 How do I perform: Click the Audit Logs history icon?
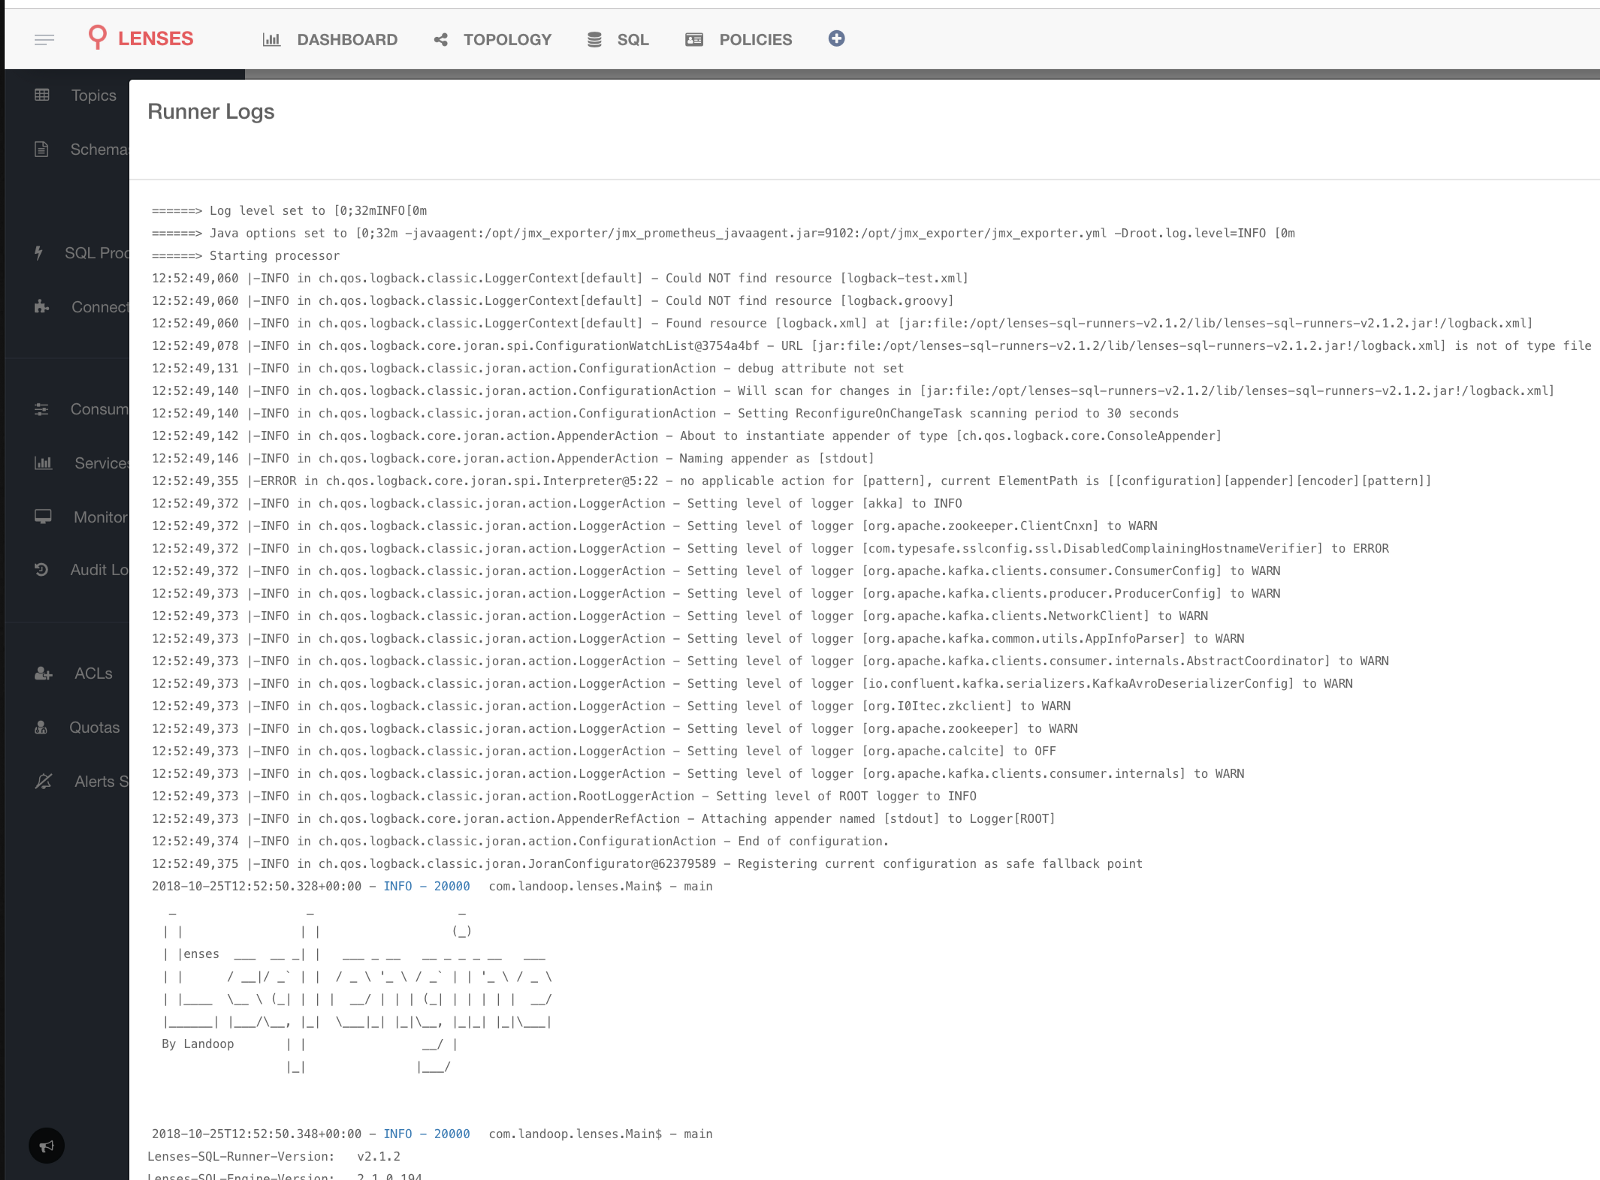42,570
